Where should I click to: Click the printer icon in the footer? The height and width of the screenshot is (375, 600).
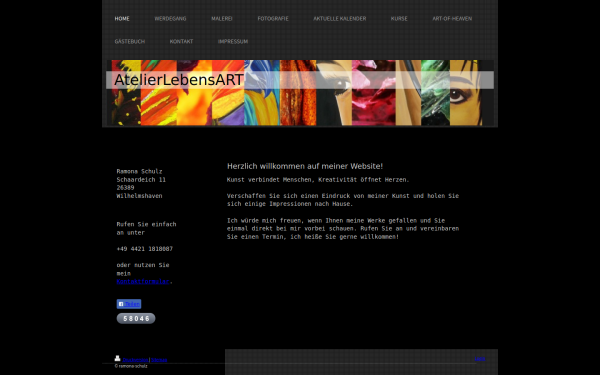coord(117,359)
